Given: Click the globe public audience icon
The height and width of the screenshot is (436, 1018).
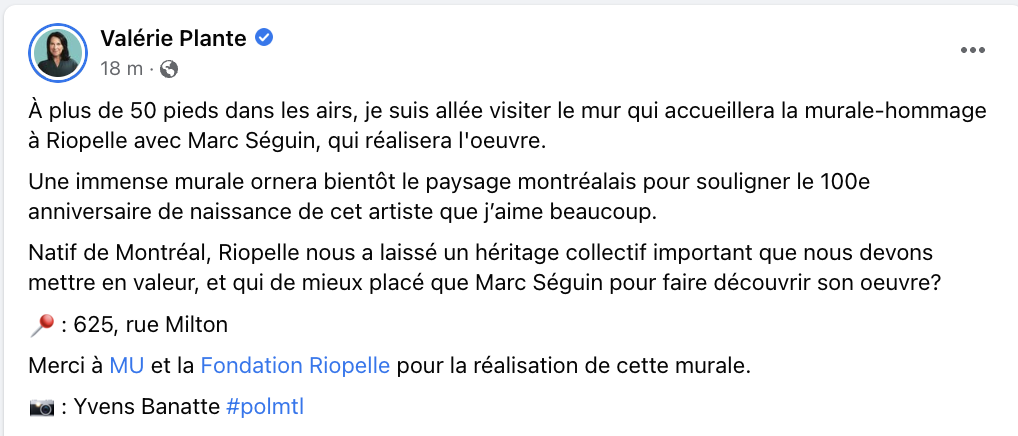Looking at the screenshot, I should coord(169,69).
